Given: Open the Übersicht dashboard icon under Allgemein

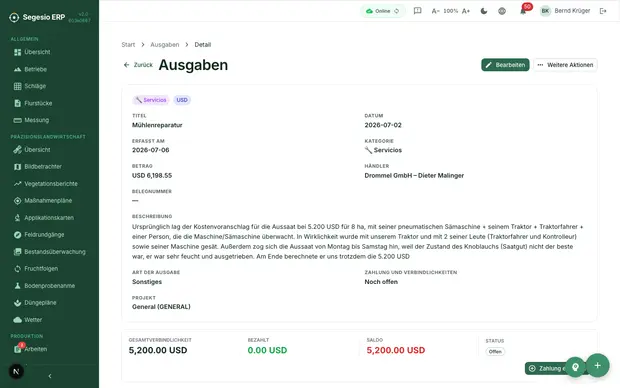Looking at the screenshot, I should pyautogui.click(x=17, y=52).
